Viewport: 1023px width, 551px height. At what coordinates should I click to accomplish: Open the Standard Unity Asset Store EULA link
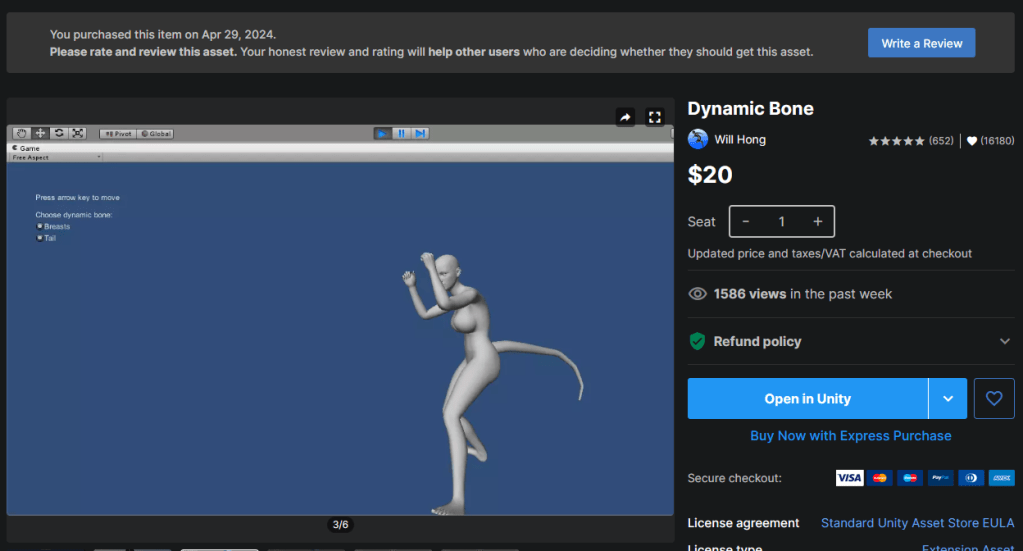click(917, 523)
